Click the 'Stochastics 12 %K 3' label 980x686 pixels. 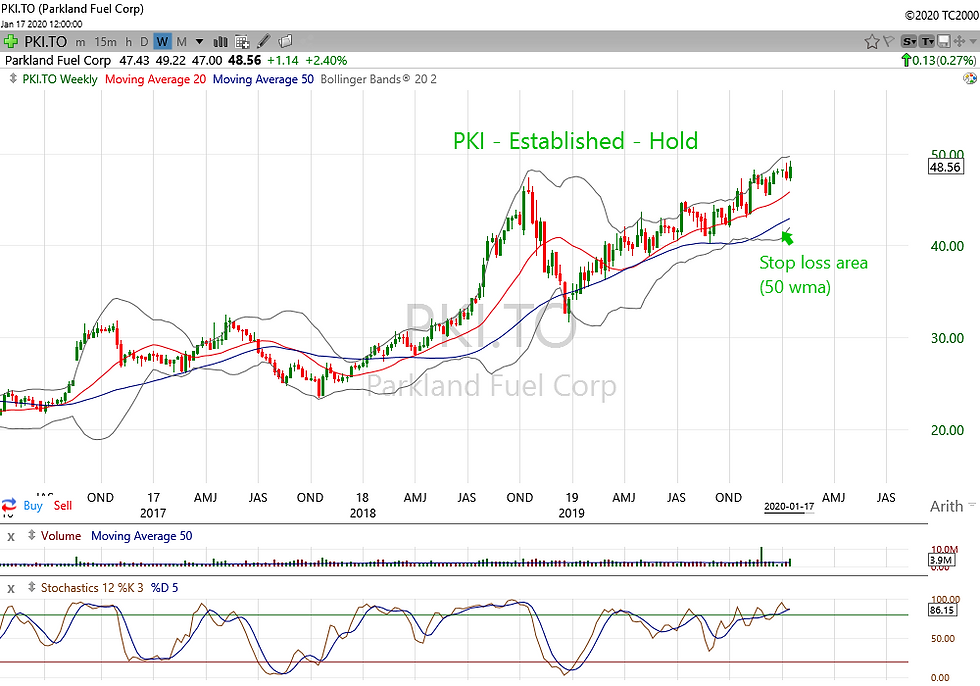92,588
